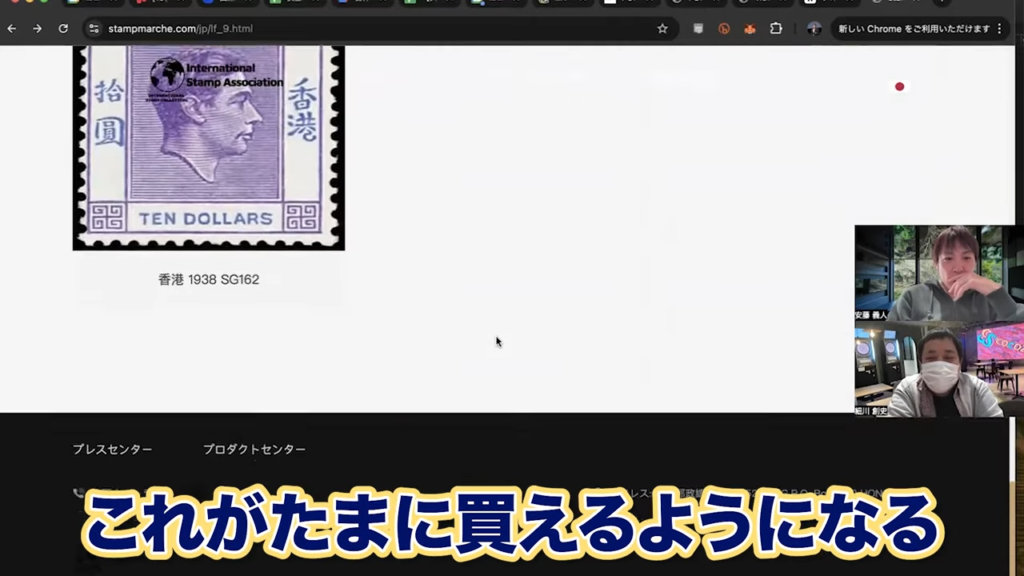
Task: Open the Chrome profile avatar
Action: [814, 29]
